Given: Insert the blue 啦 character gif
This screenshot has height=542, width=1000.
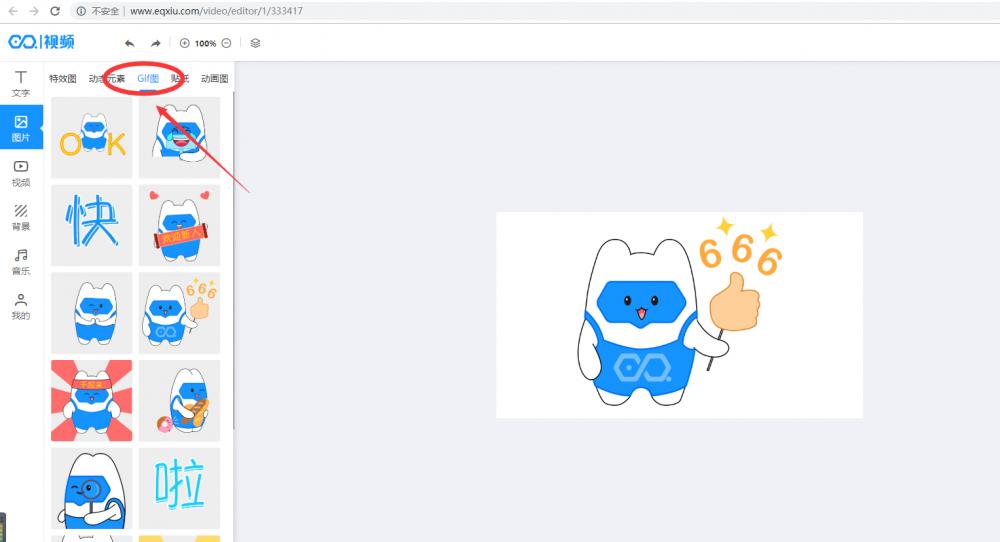Looking at the screenshot, I should (x=179, y=488).
